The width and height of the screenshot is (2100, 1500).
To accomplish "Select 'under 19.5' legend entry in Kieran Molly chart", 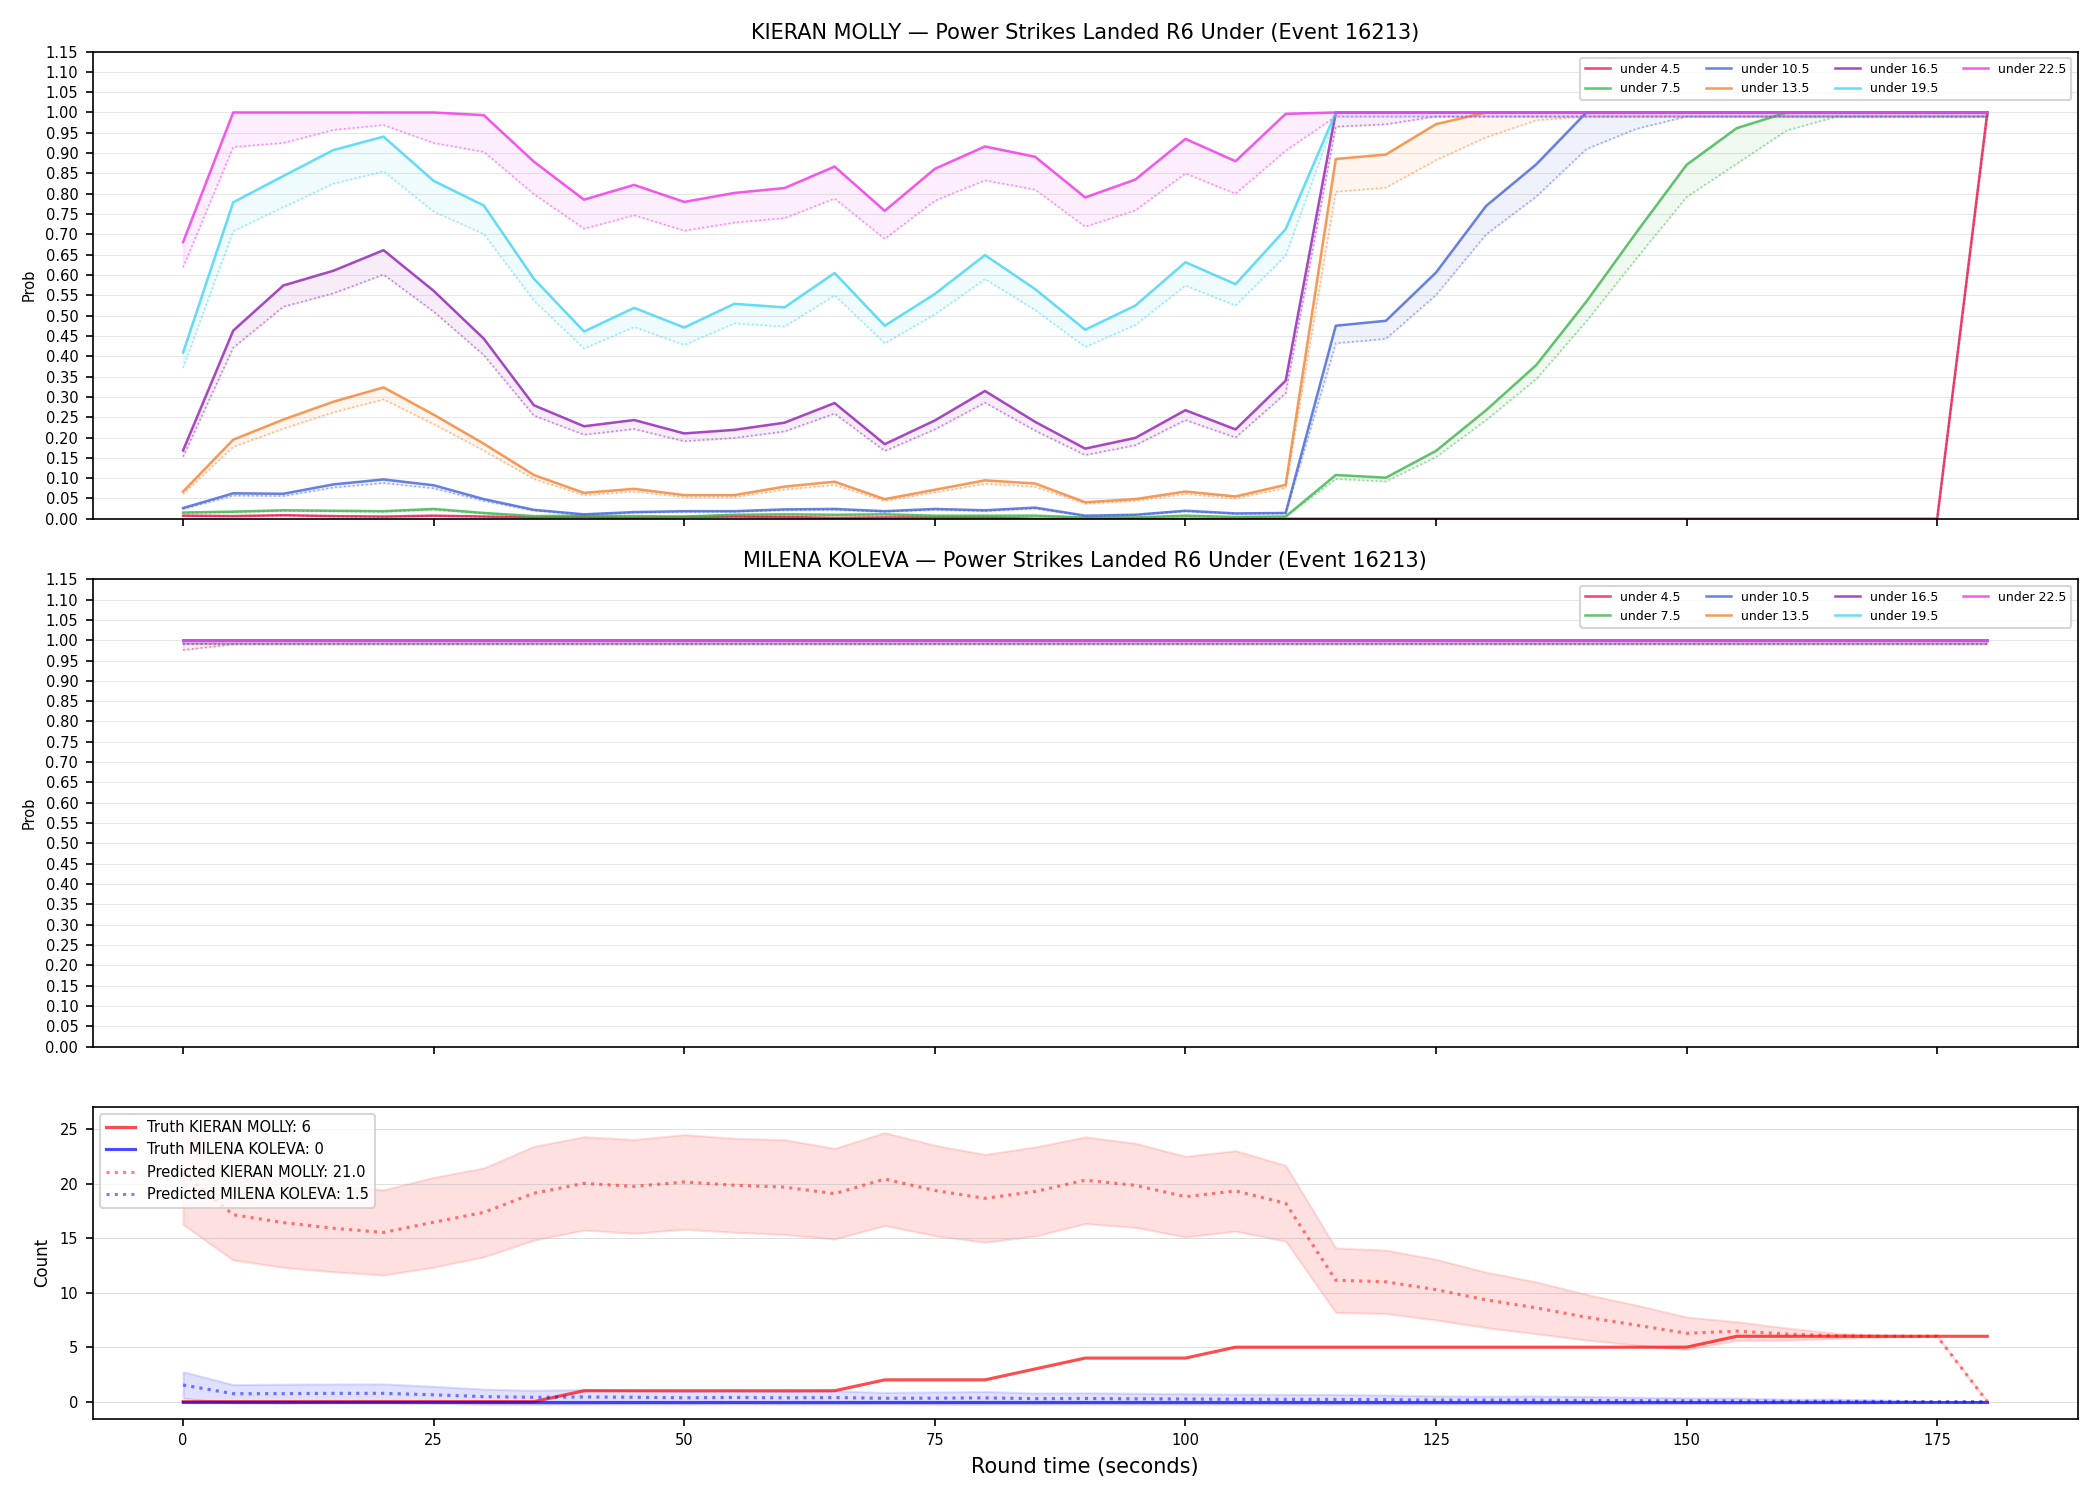I will (x=1887, y=88).
